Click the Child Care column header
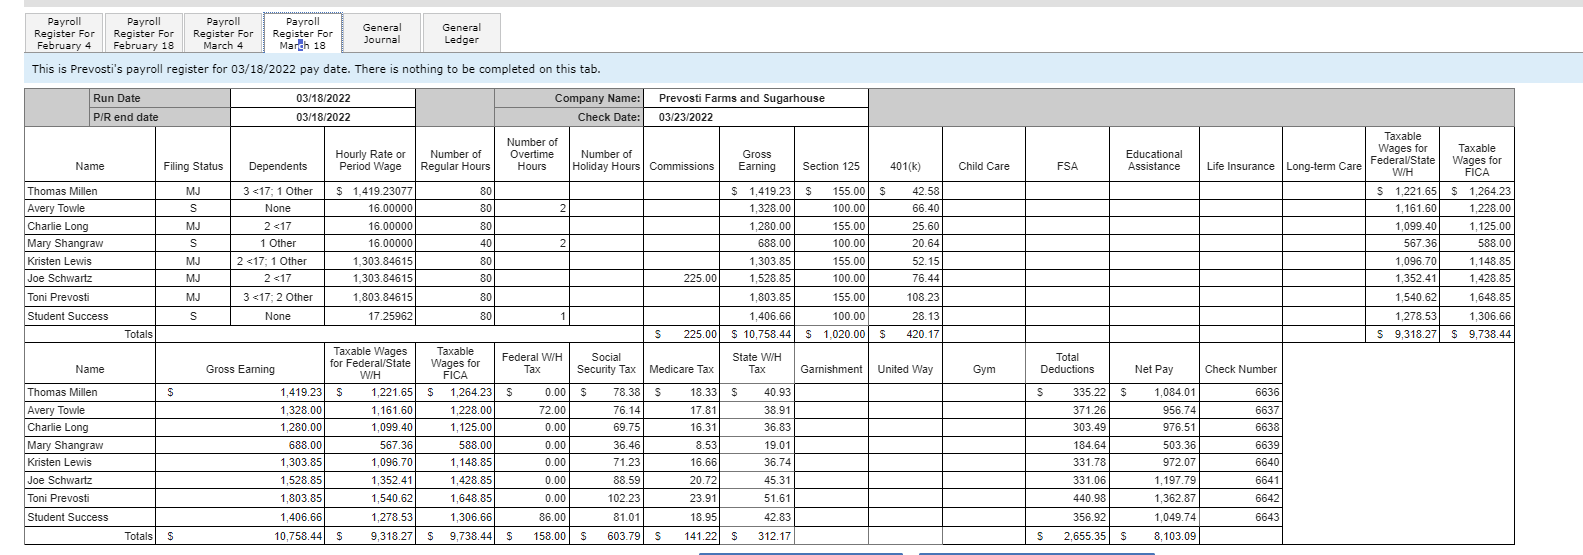Viewport: 1583px width, 555px height. click(984, 166)
